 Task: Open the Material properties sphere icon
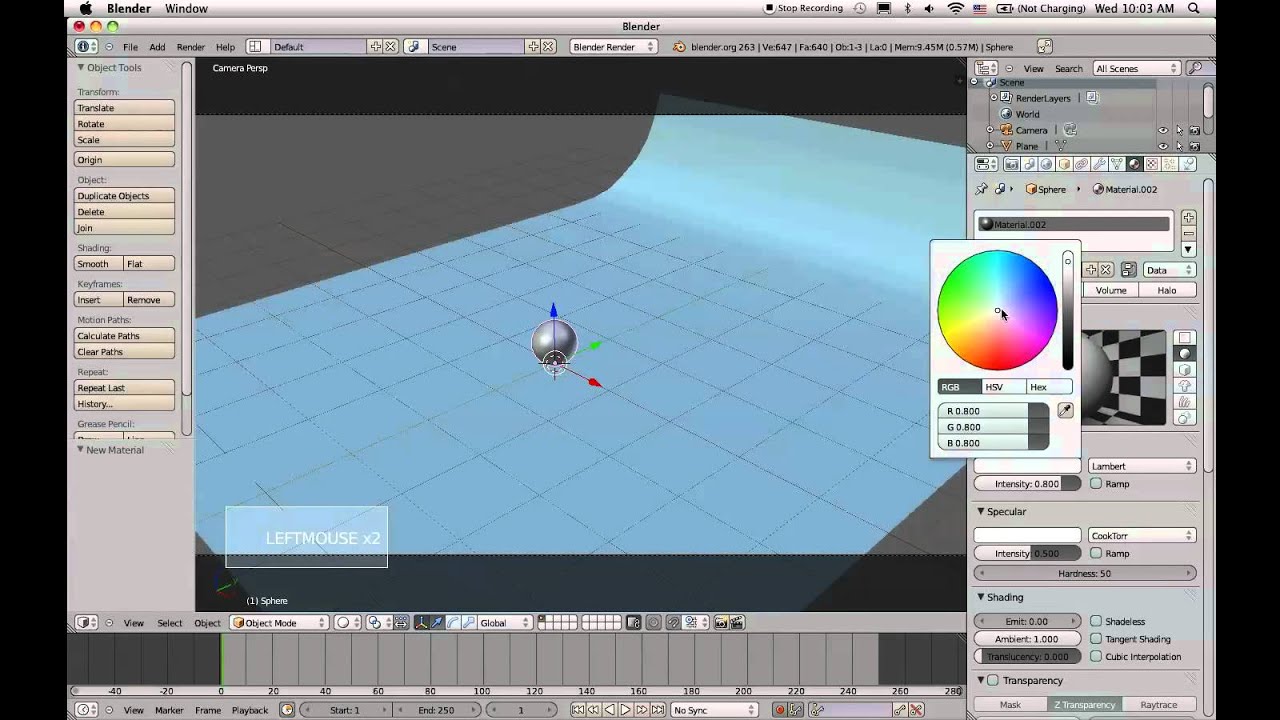(x=1134, y=164)
